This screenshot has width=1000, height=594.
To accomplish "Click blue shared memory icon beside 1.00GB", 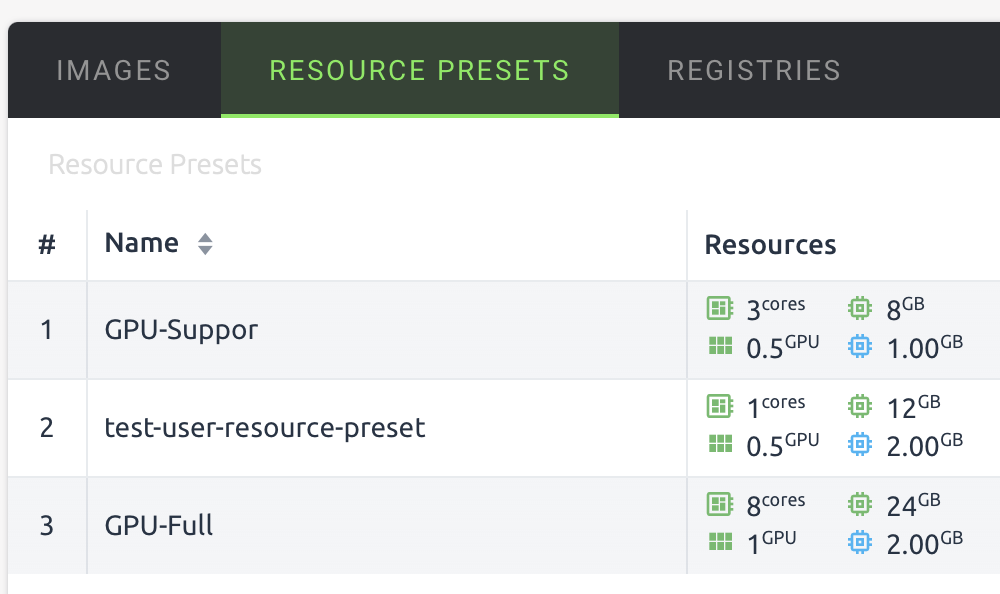I will [859, 346].
